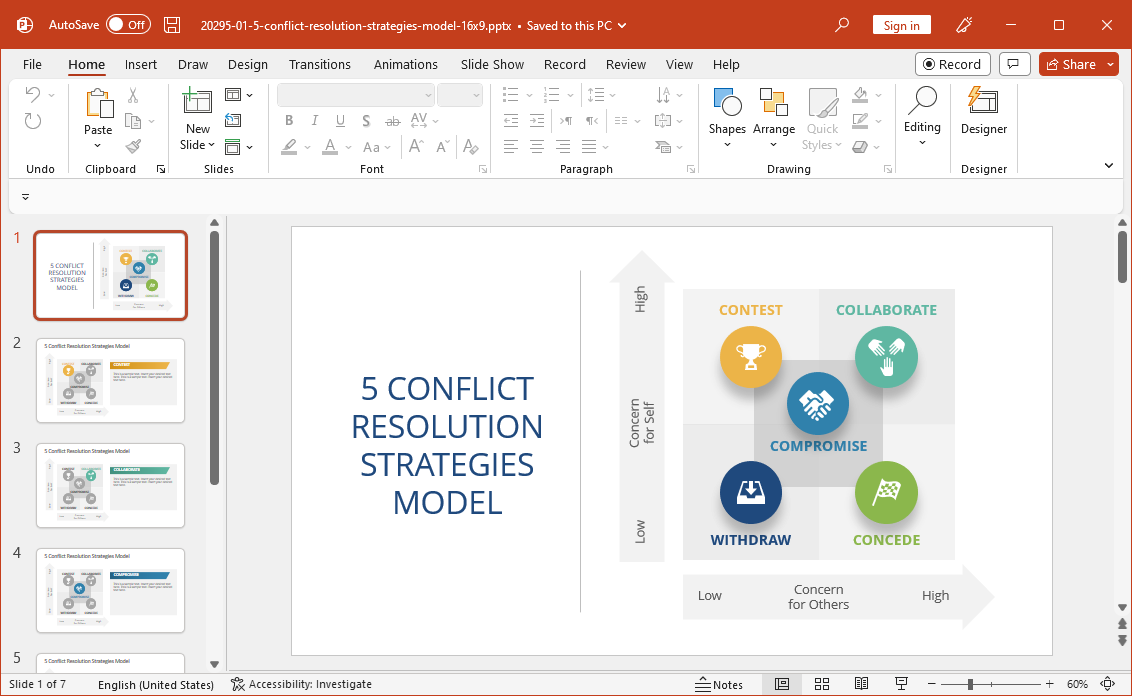Select slide 3 thumbnail in the panel
This screenshot has height=696, width=1132.
click(x=110, y=485)
